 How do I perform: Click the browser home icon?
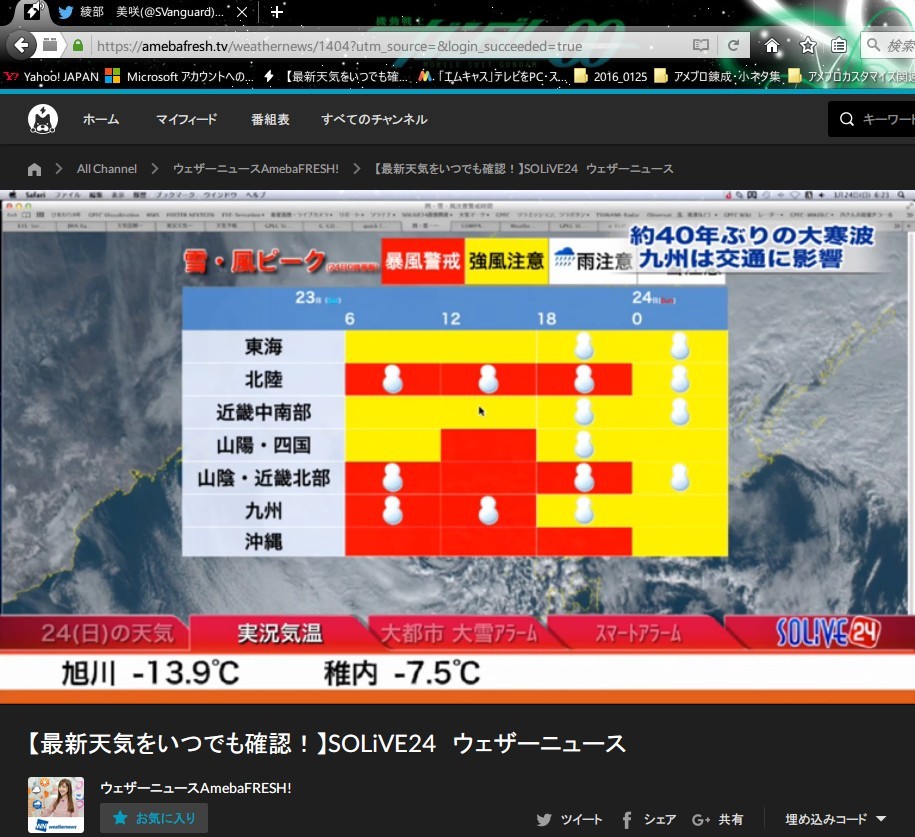tap(772, 46)
